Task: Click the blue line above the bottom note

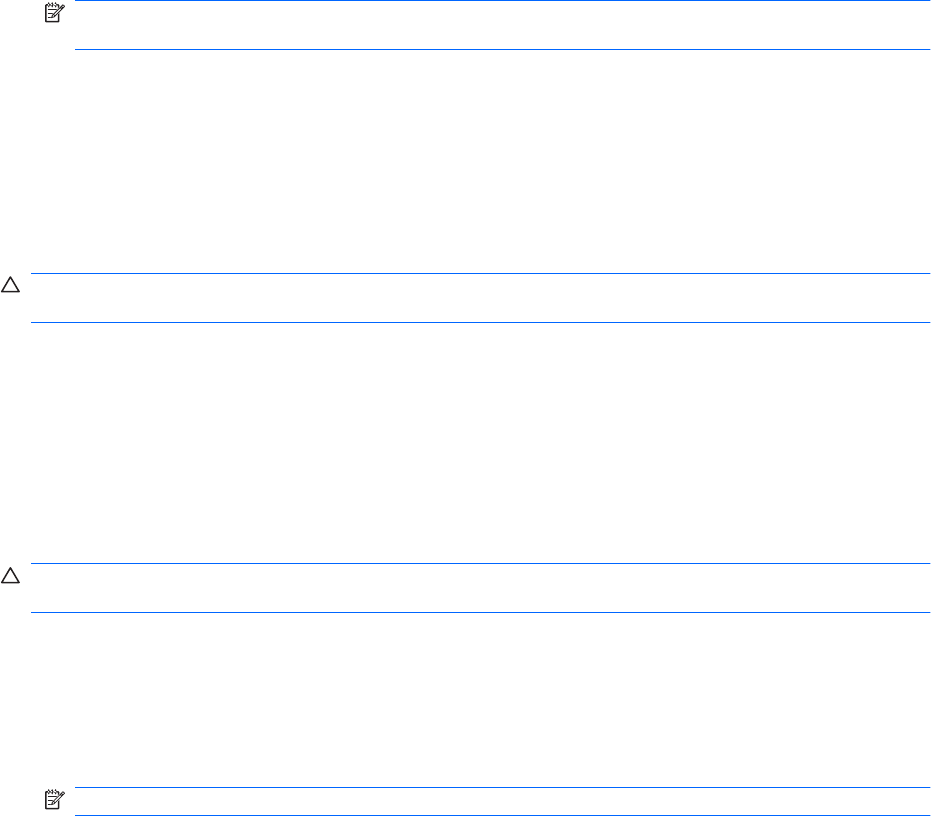Action: [502, 787]
